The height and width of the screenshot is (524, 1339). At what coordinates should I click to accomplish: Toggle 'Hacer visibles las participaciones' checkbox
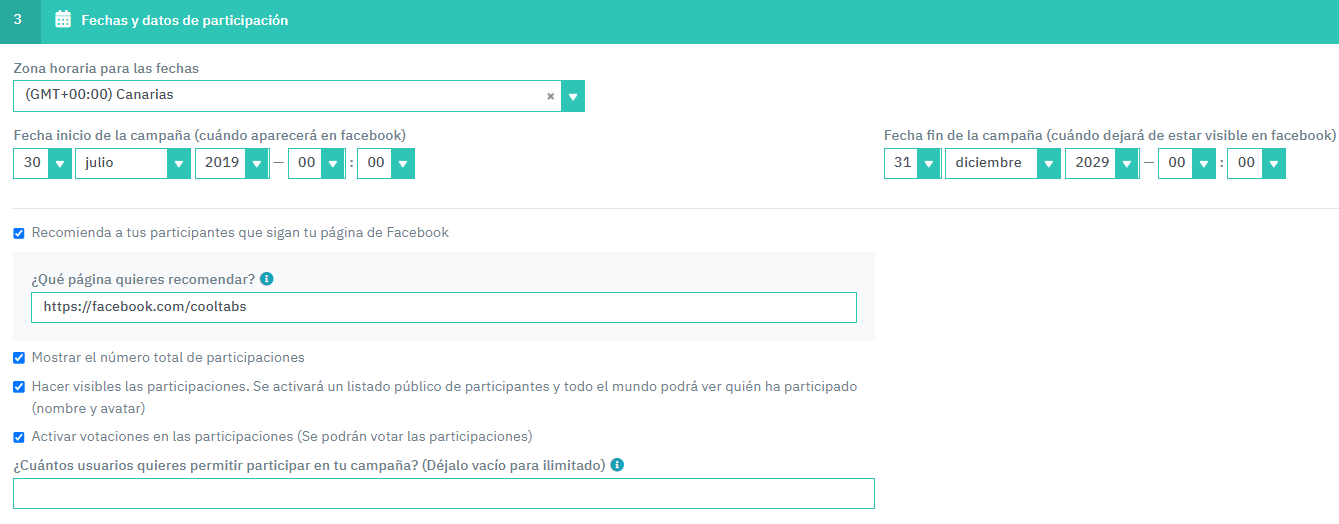[19, 387]
